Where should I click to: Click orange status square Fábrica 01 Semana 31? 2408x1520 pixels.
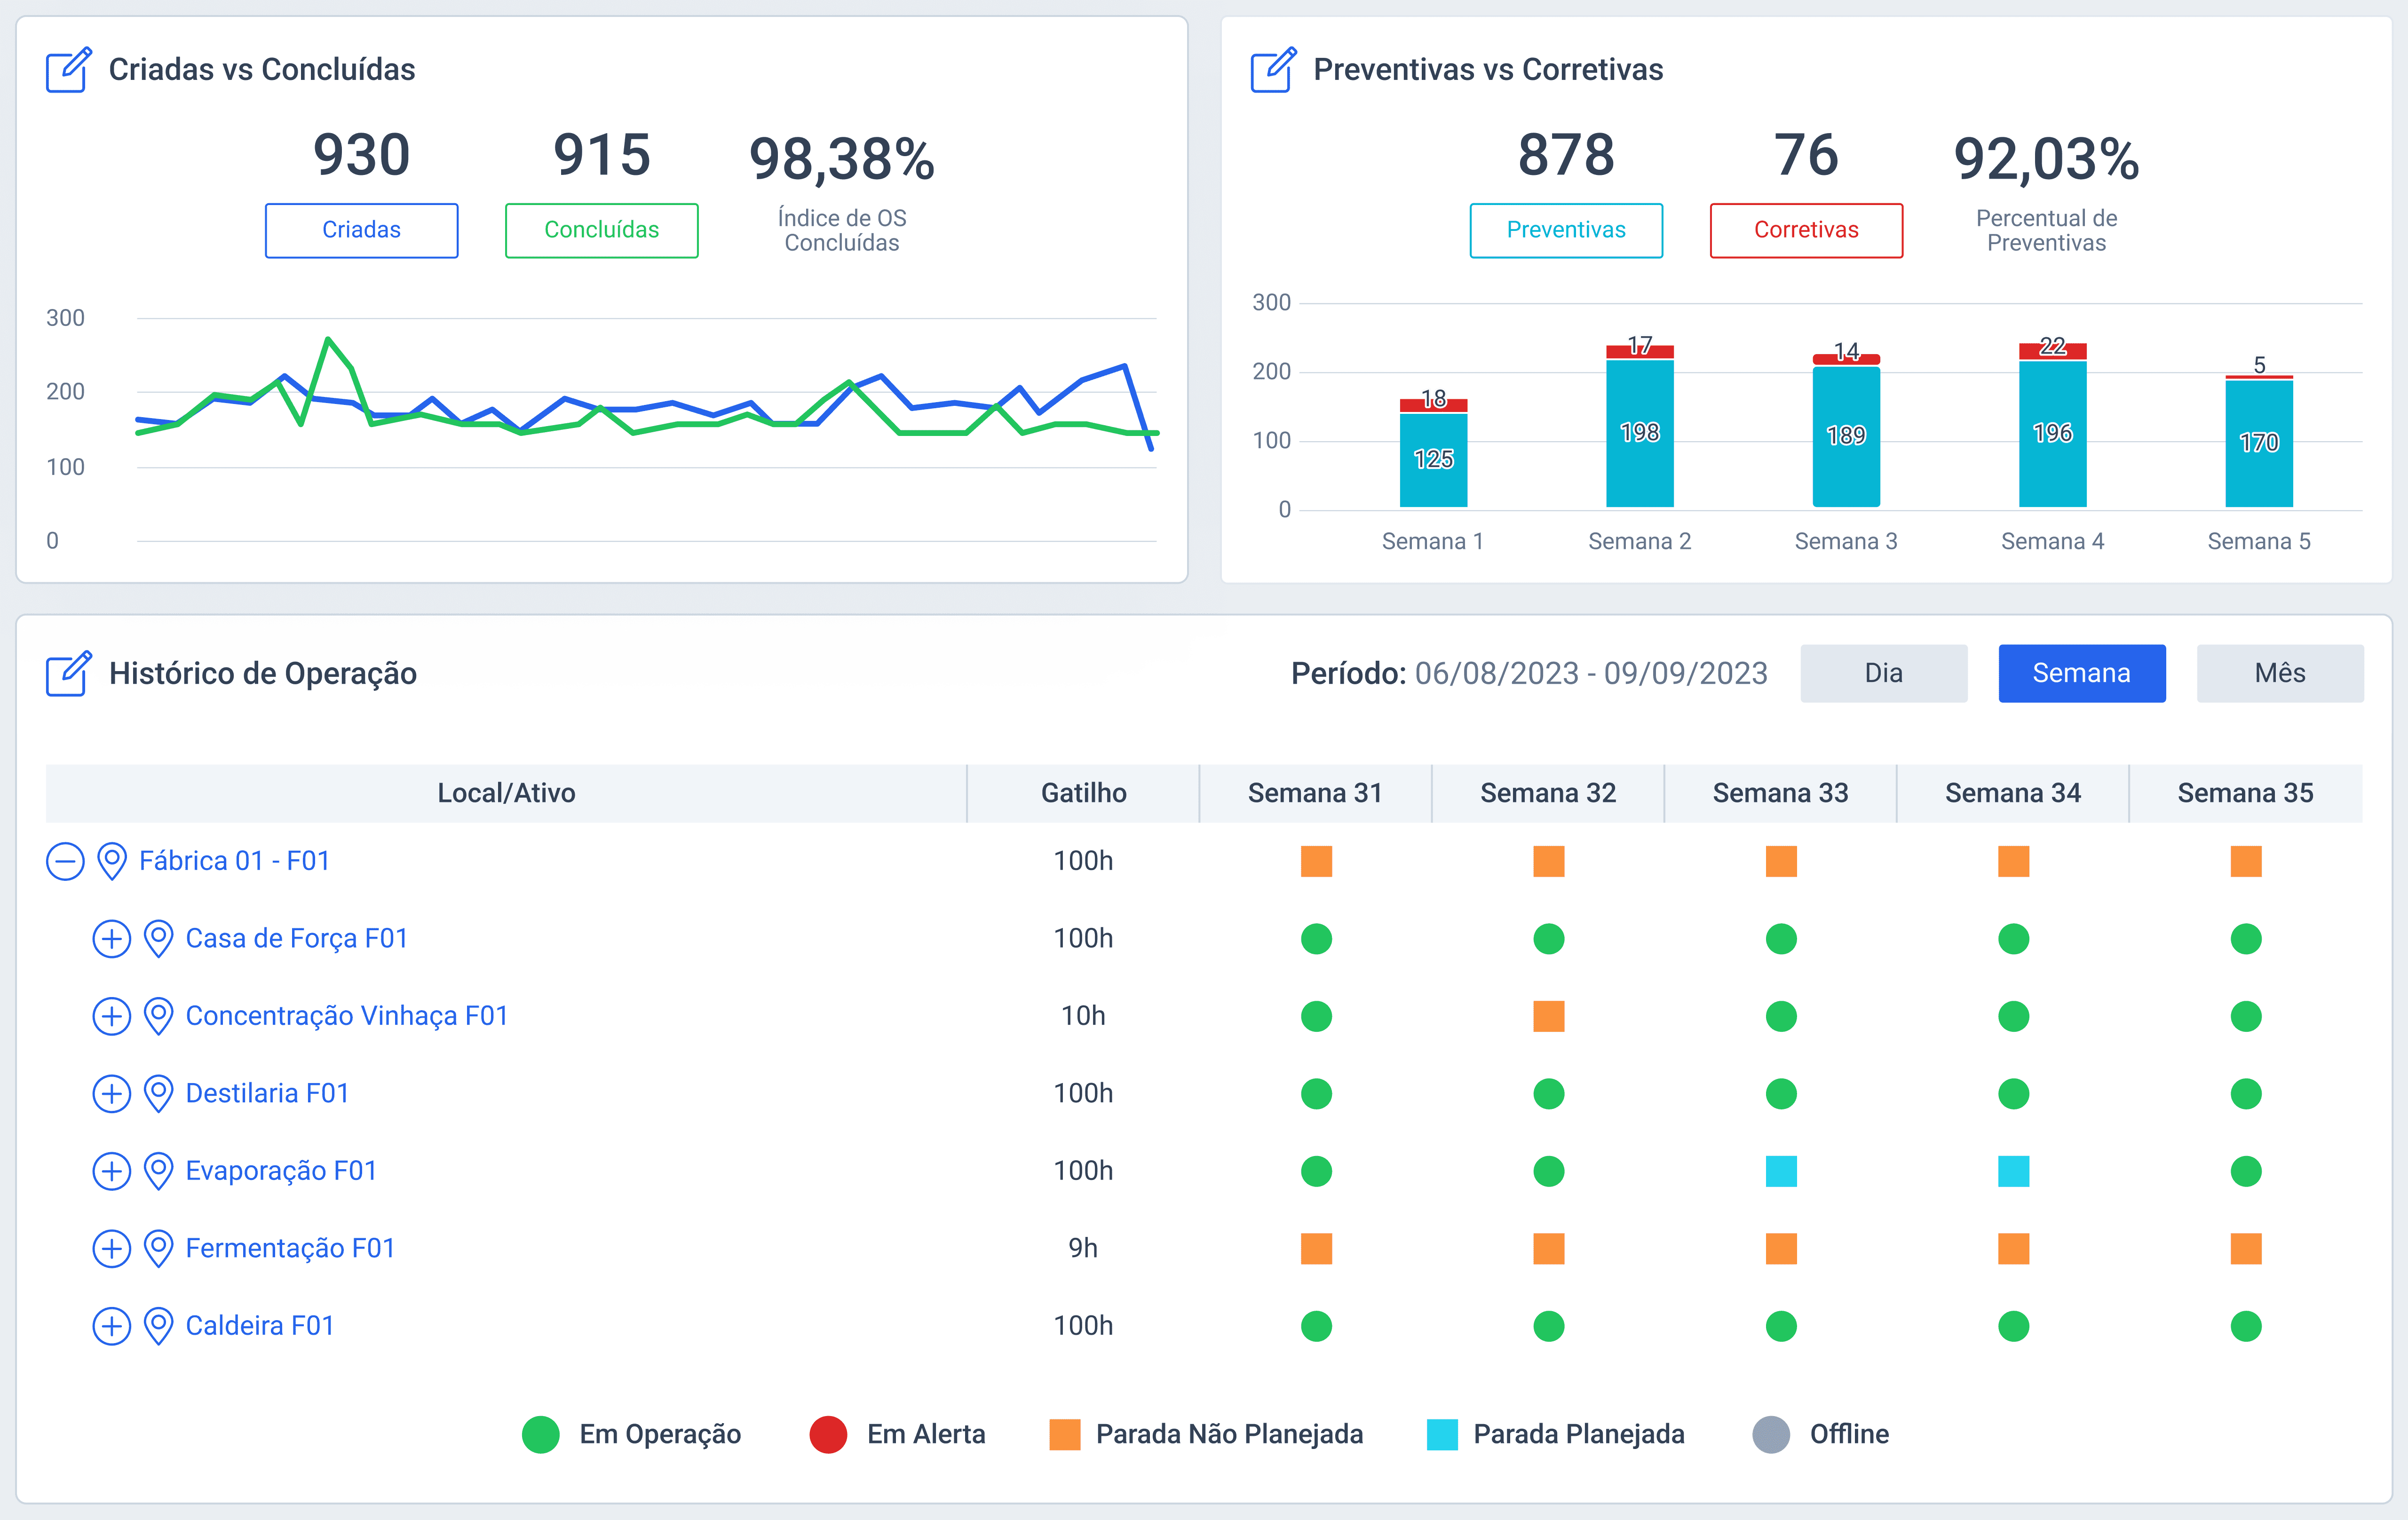coord(1316,861)
